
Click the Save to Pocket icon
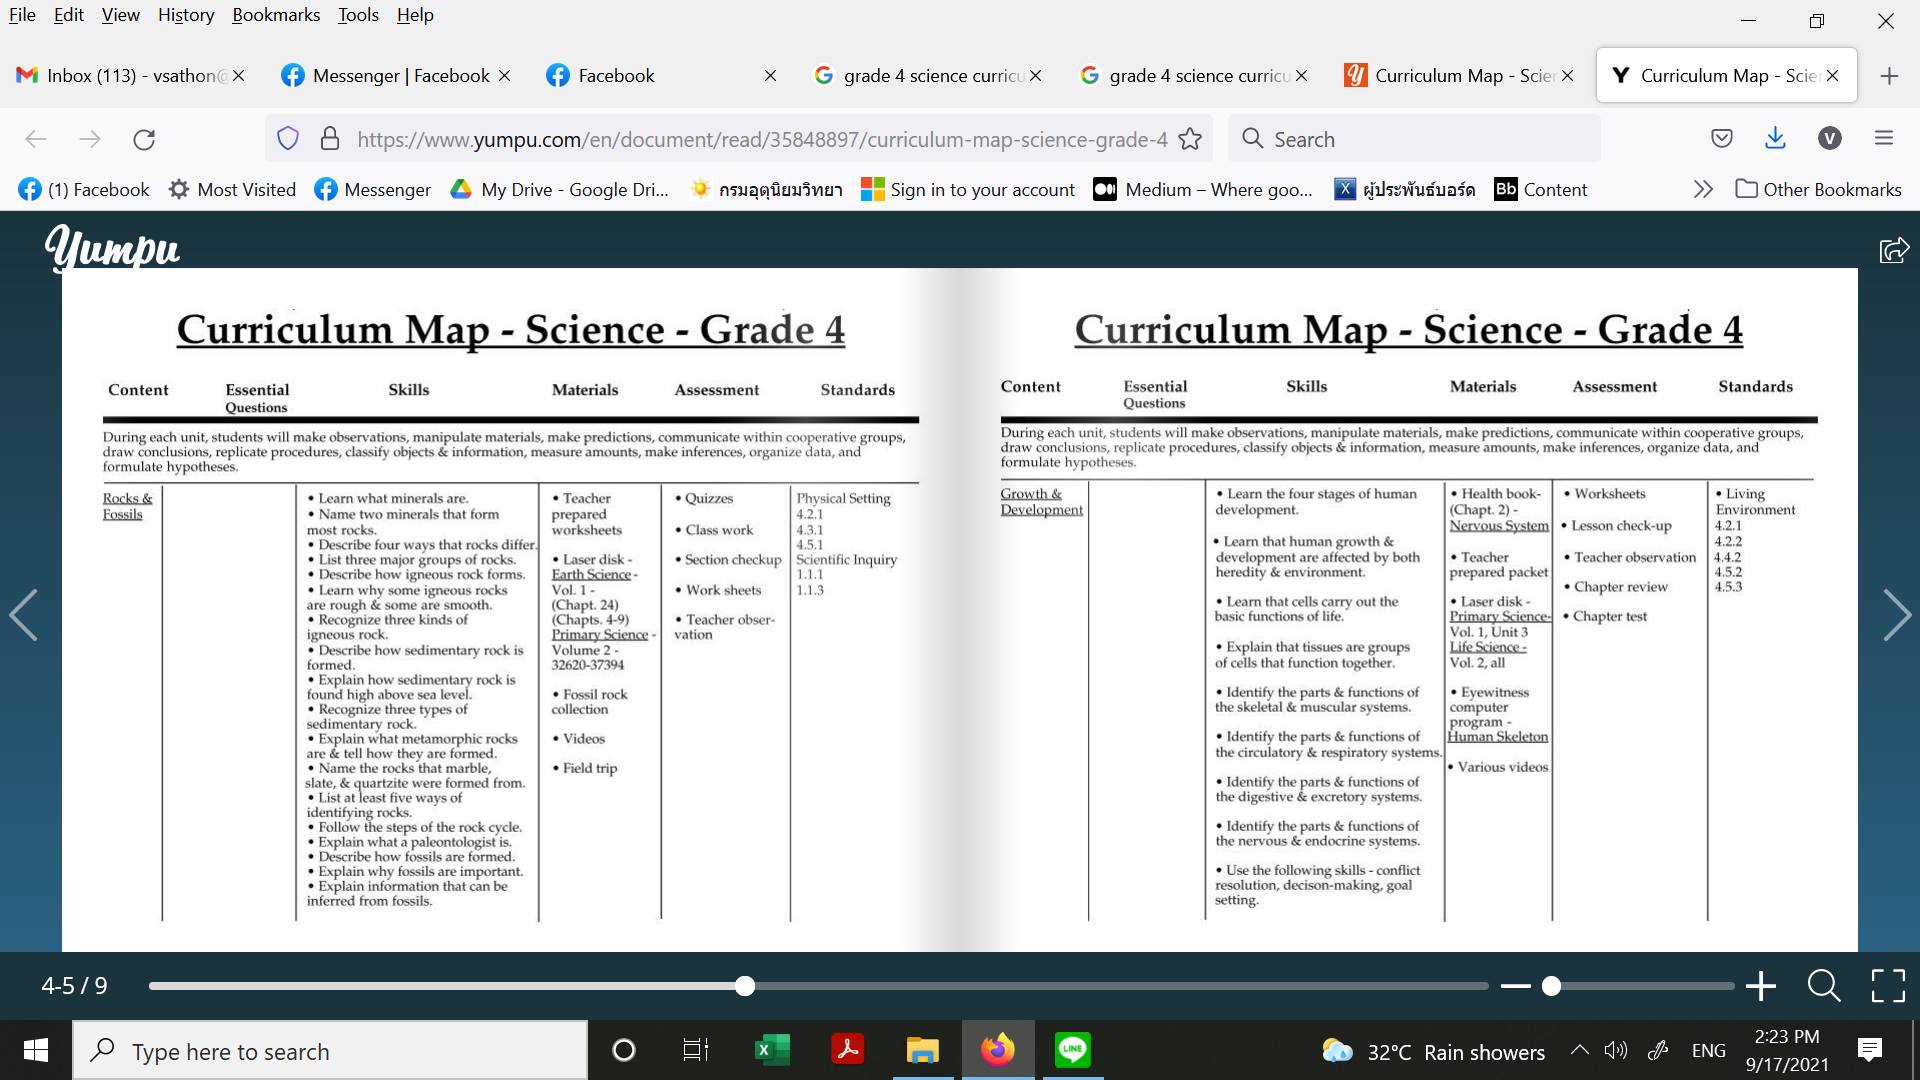pyautogui.click(x=1721, y=139)
